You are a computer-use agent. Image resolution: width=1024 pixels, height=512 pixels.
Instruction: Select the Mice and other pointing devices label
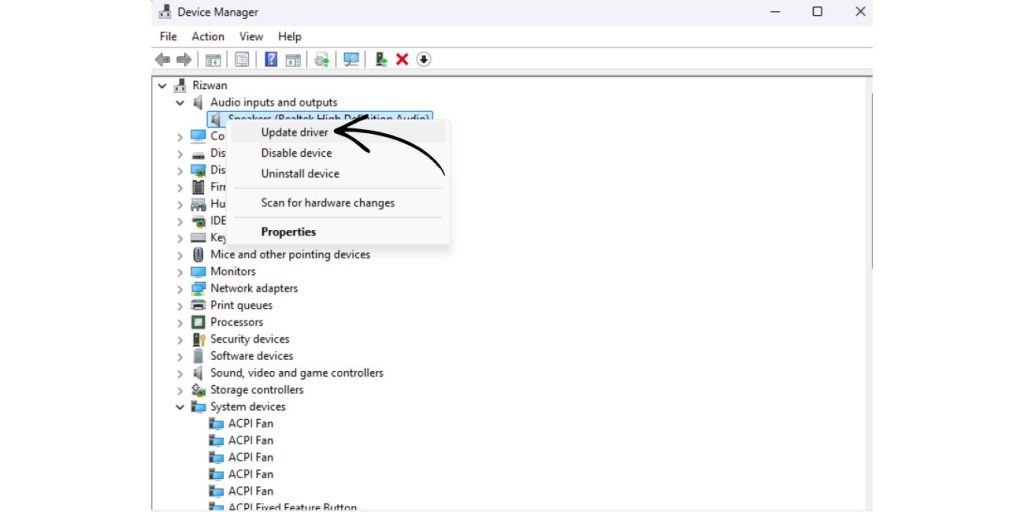tap(290, 254)
